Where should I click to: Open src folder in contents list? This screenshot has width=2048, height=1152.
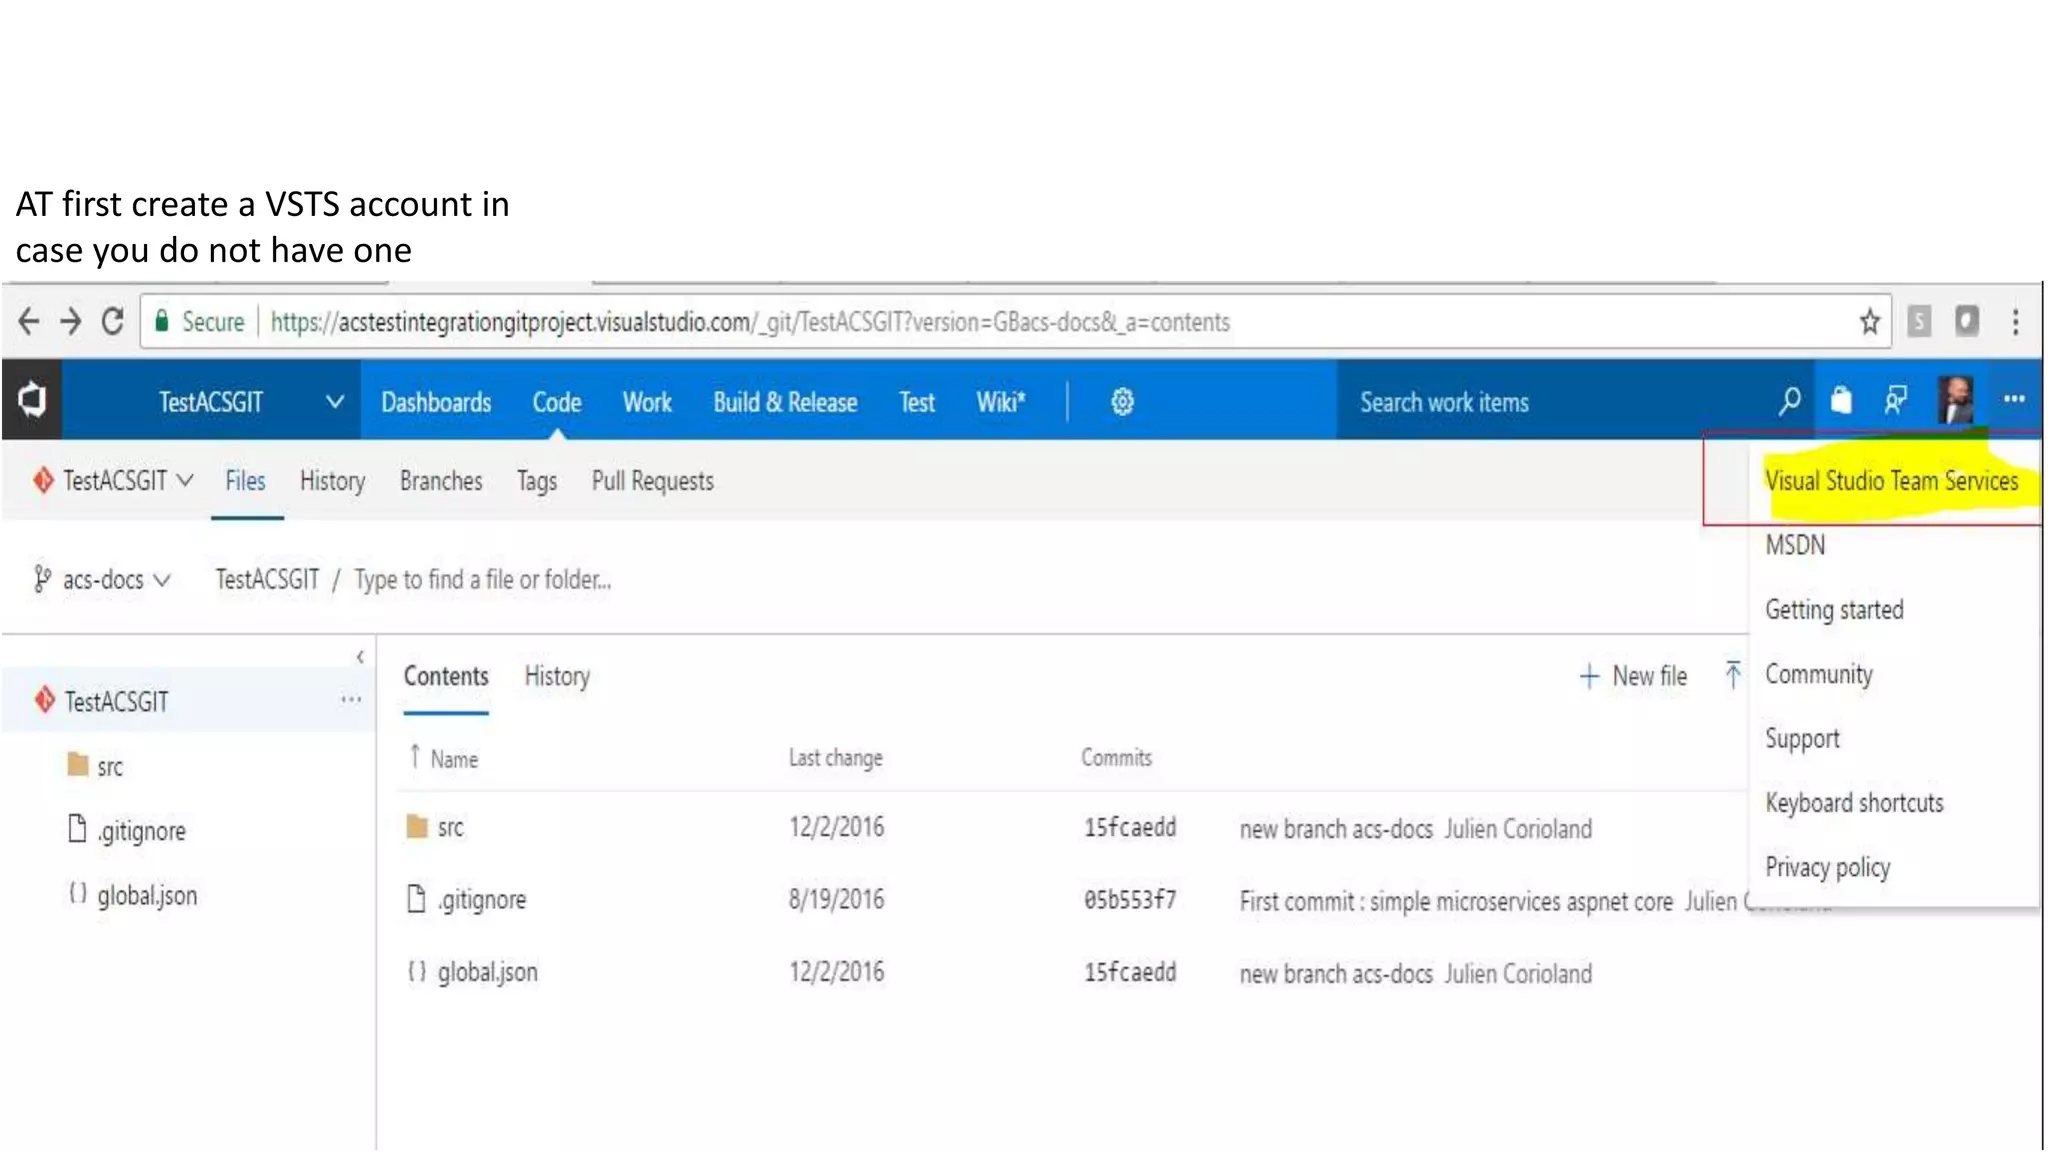[450, 827]
